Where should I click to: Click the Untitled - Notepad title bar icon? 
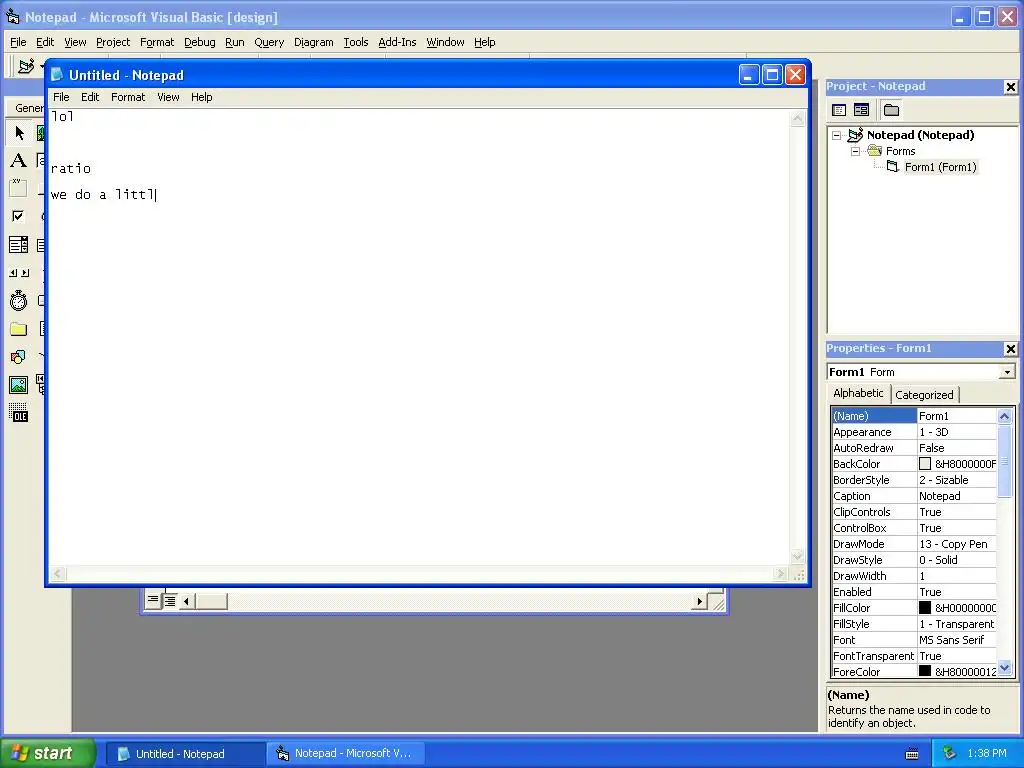coord(57,75)
